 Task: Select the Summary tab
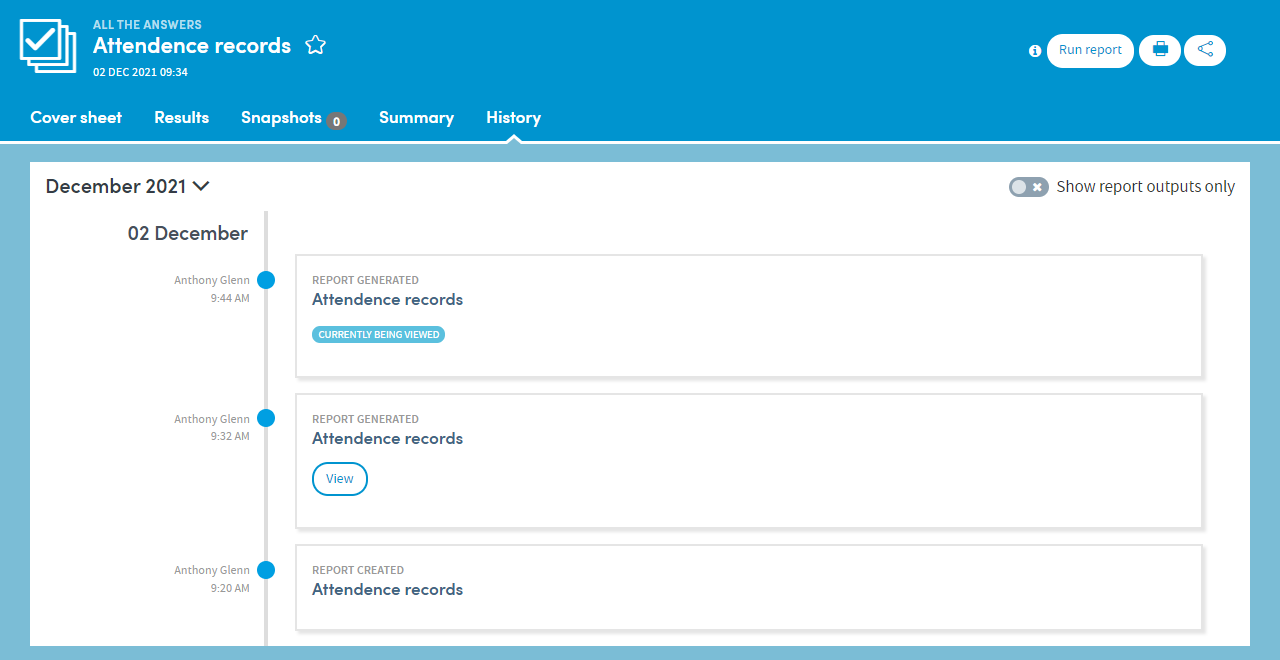tap(416, 118)
